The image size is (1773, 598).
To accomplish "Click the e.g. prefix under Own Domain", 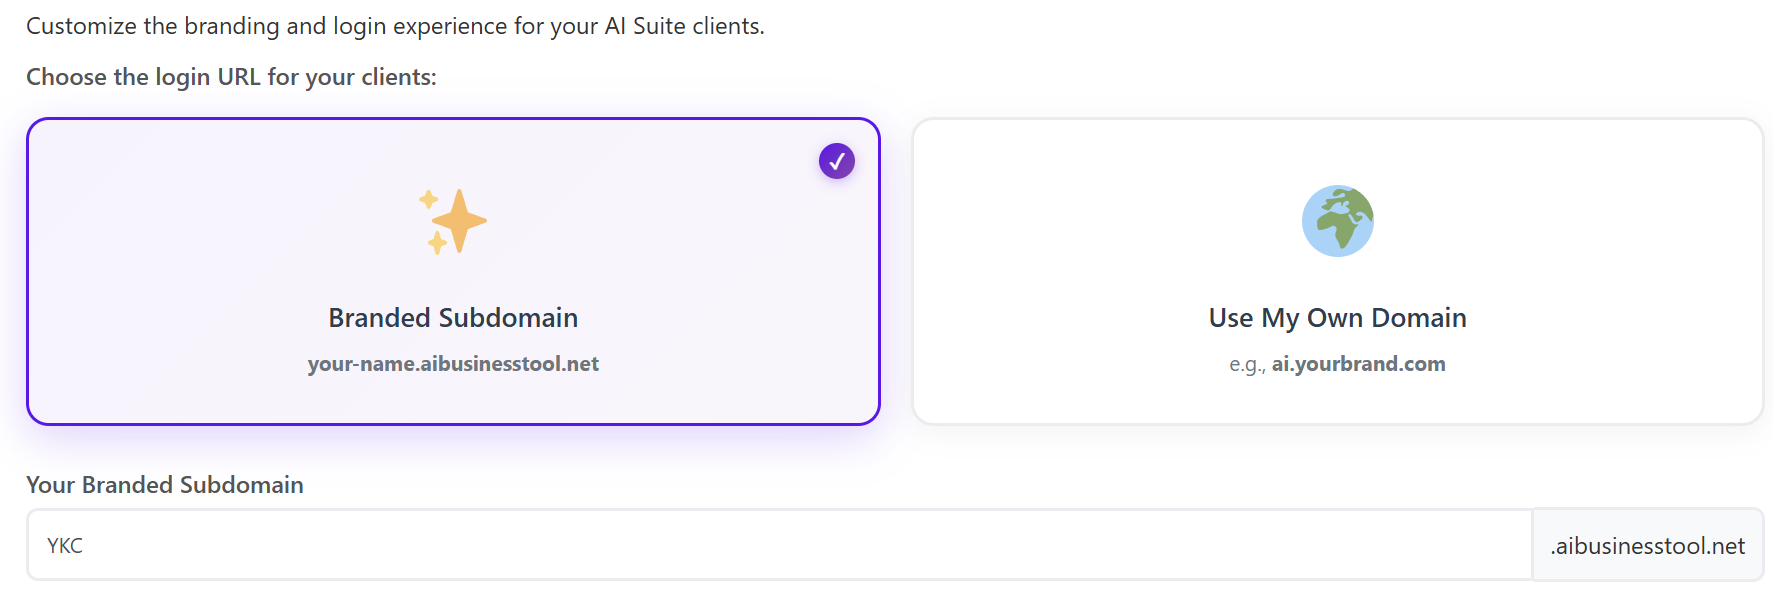I will tap(1247, 365).
